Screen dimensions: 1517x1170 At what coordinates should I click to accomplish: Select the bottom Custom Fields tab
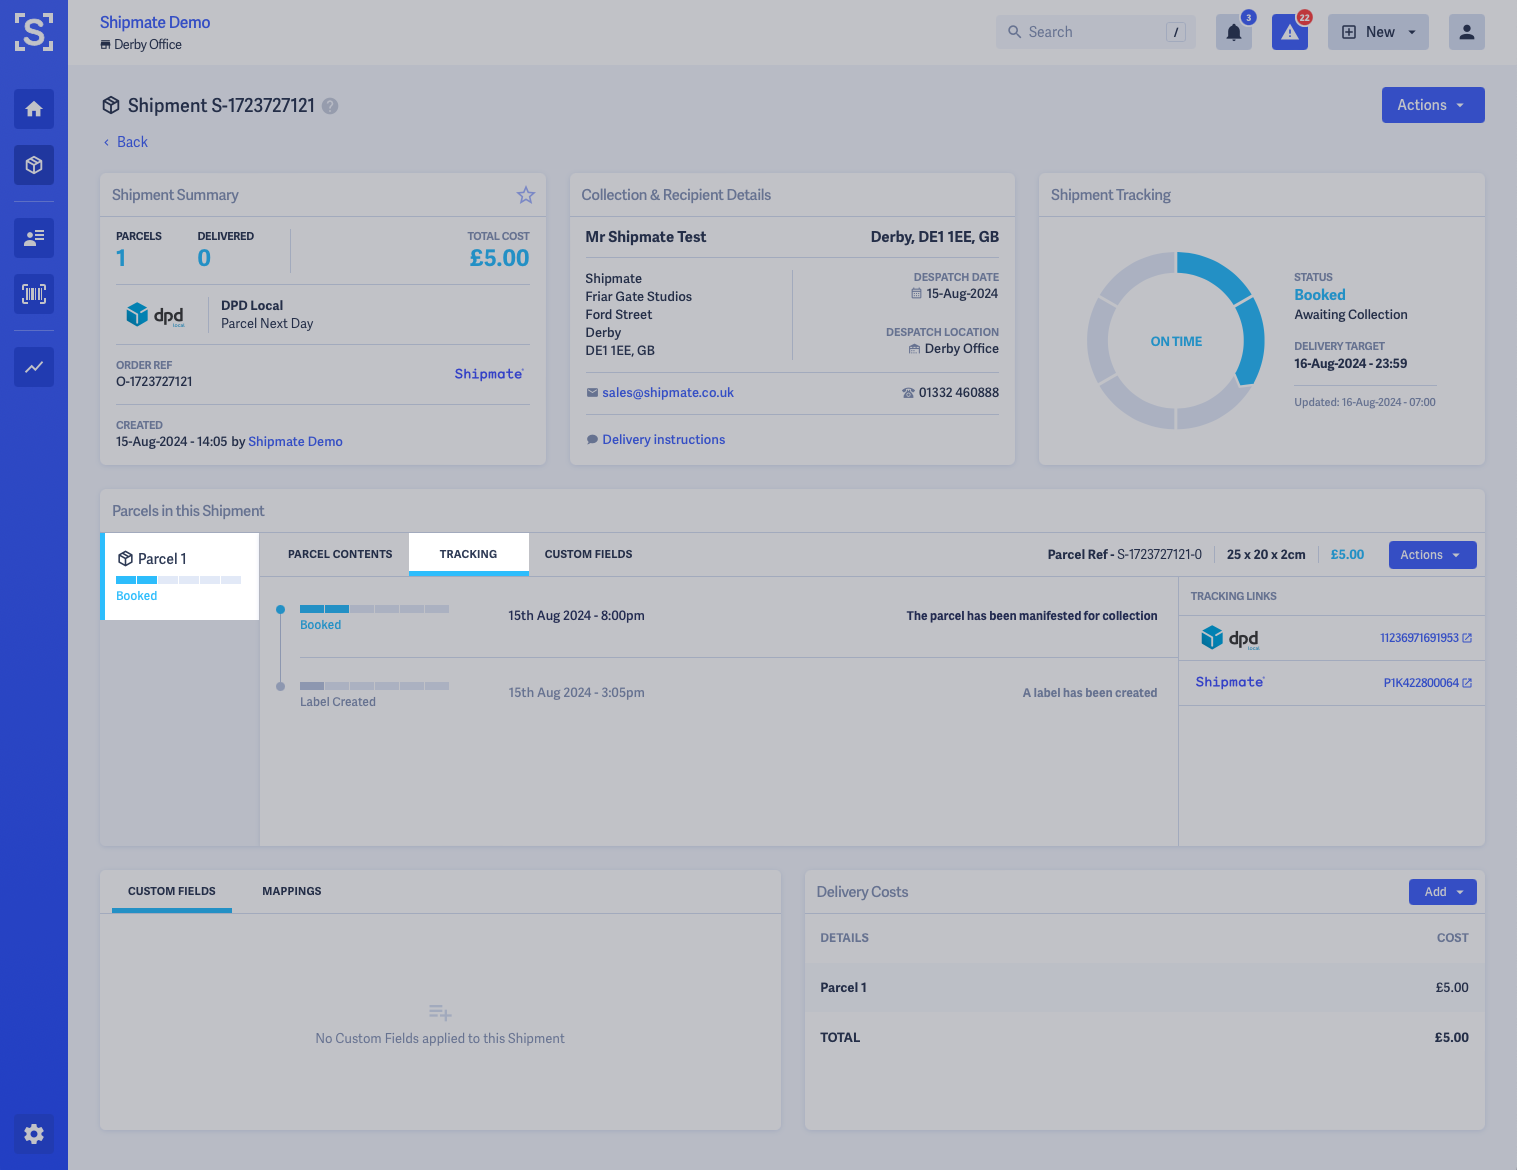click(x=172, y=891)
